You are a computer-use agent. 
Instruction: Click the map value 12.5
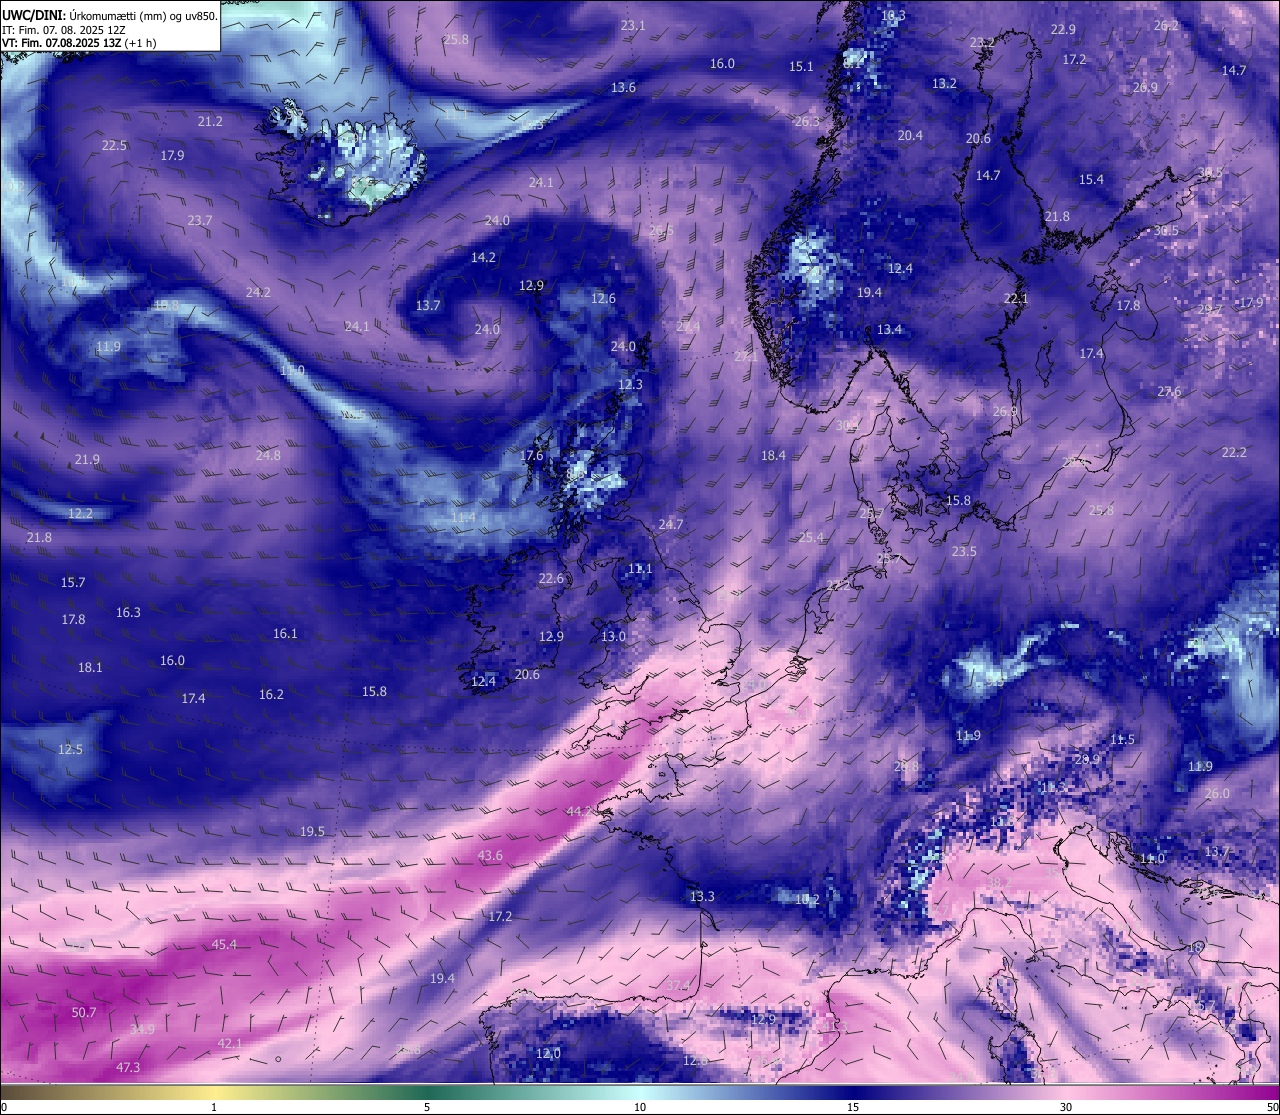tap(70, 749)
